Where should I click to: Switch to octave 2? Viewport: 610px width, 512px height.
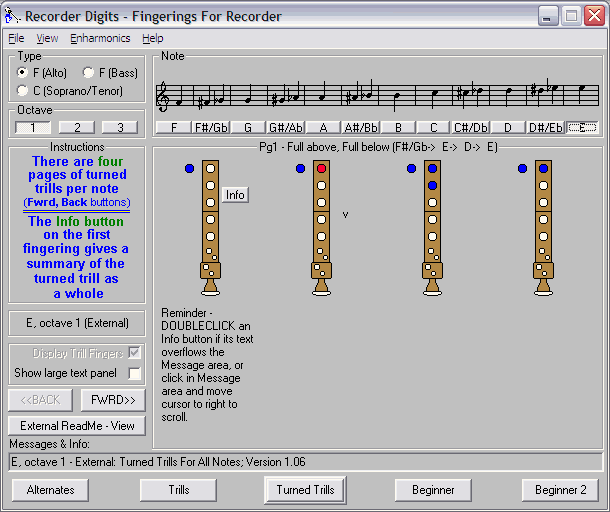(x=77, y=127)
